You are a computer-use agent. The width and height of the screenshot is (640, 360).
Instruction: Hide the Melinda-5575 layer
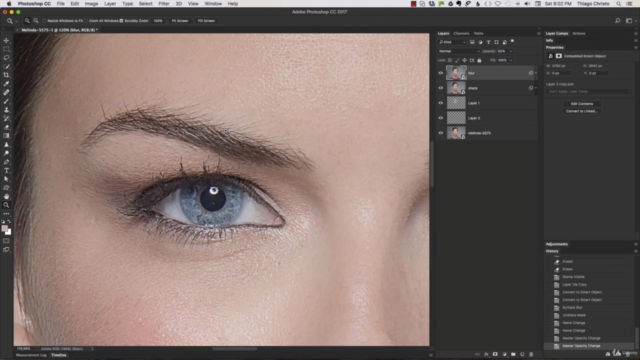point(441,133)
